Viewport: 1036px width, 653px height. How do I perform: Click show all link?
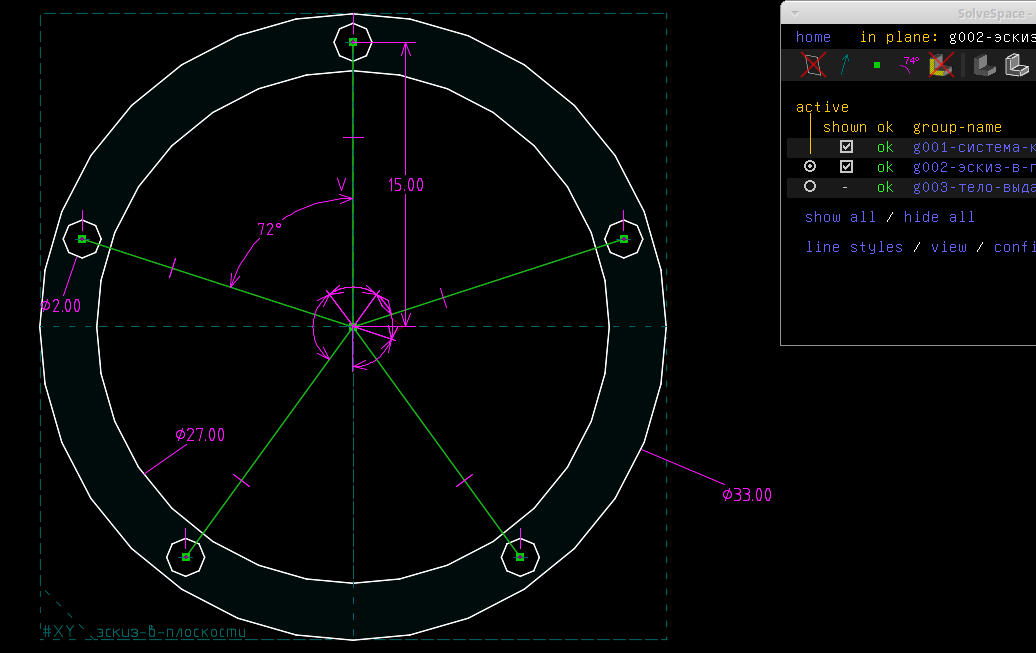pos(840,217)
